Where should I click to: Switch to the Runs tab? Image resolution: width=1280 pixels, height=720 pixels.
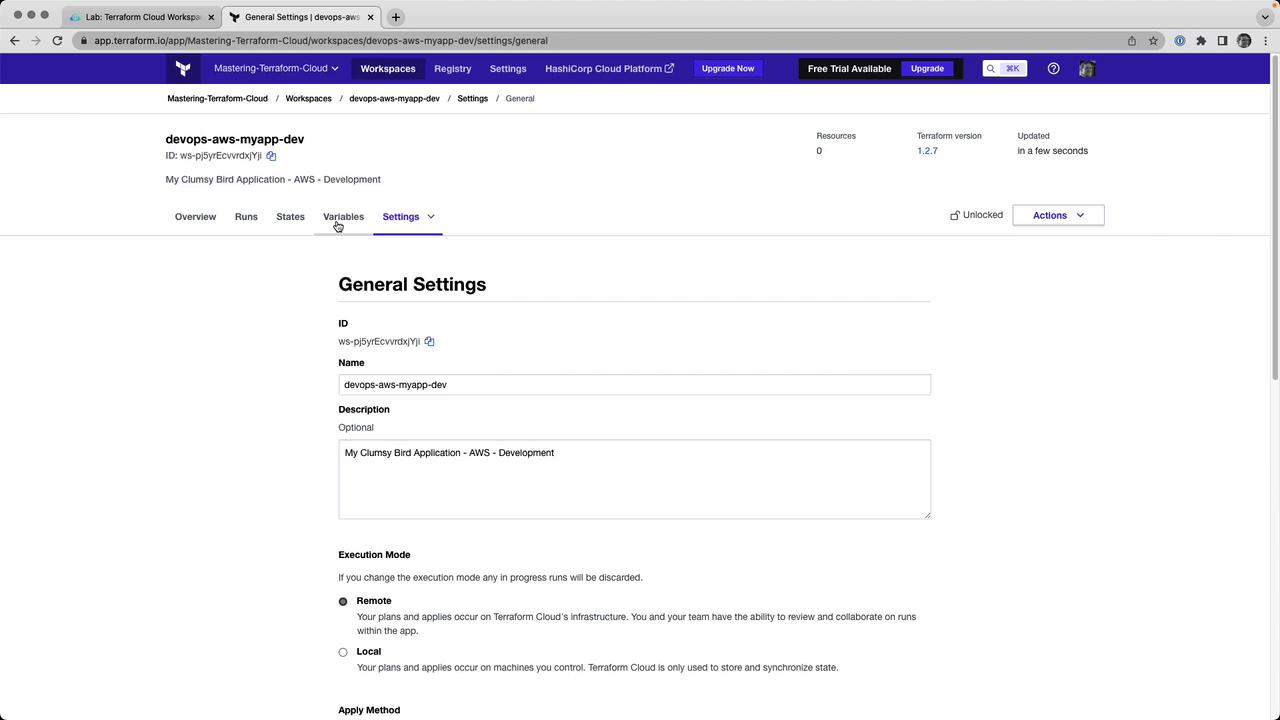[x=246, y=217]
